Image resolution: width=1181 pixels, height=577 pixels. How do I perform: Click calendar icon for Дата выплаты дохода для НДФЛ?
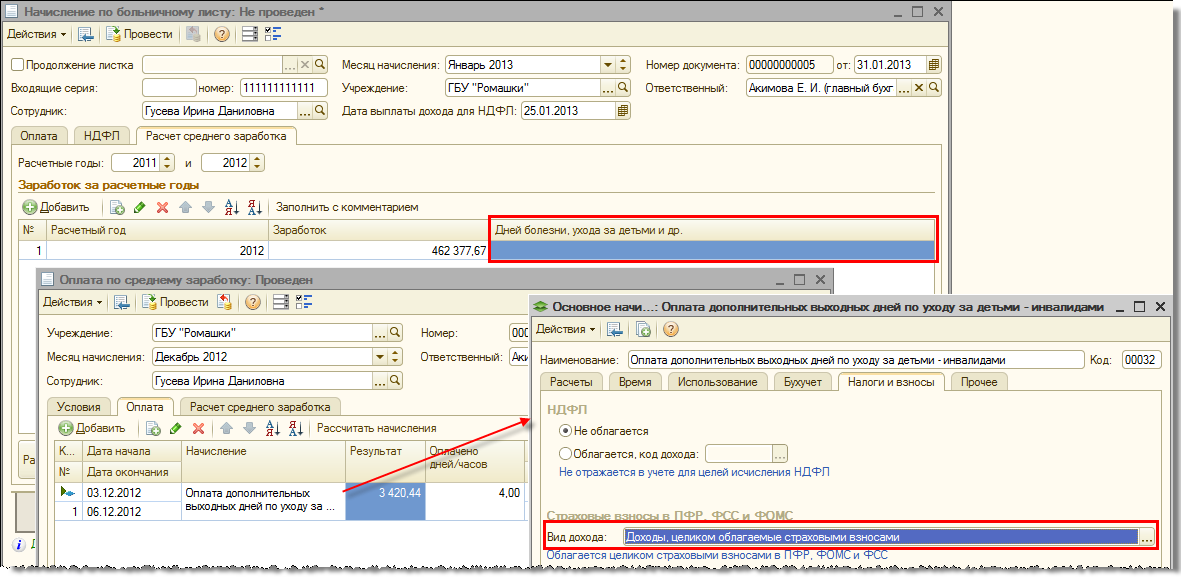[x=623, y=112]
